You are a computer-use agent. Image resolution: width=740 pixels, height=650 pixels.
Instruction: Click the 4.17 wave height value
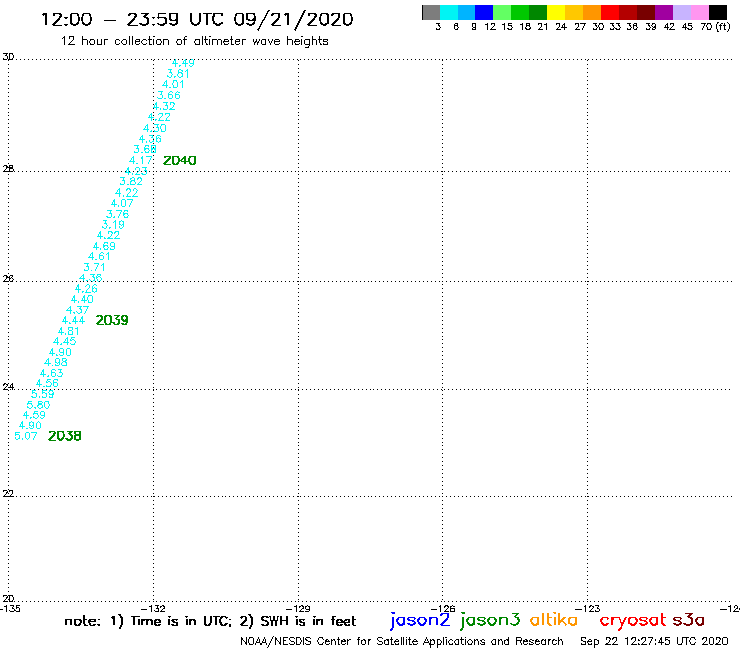[141, 160]
